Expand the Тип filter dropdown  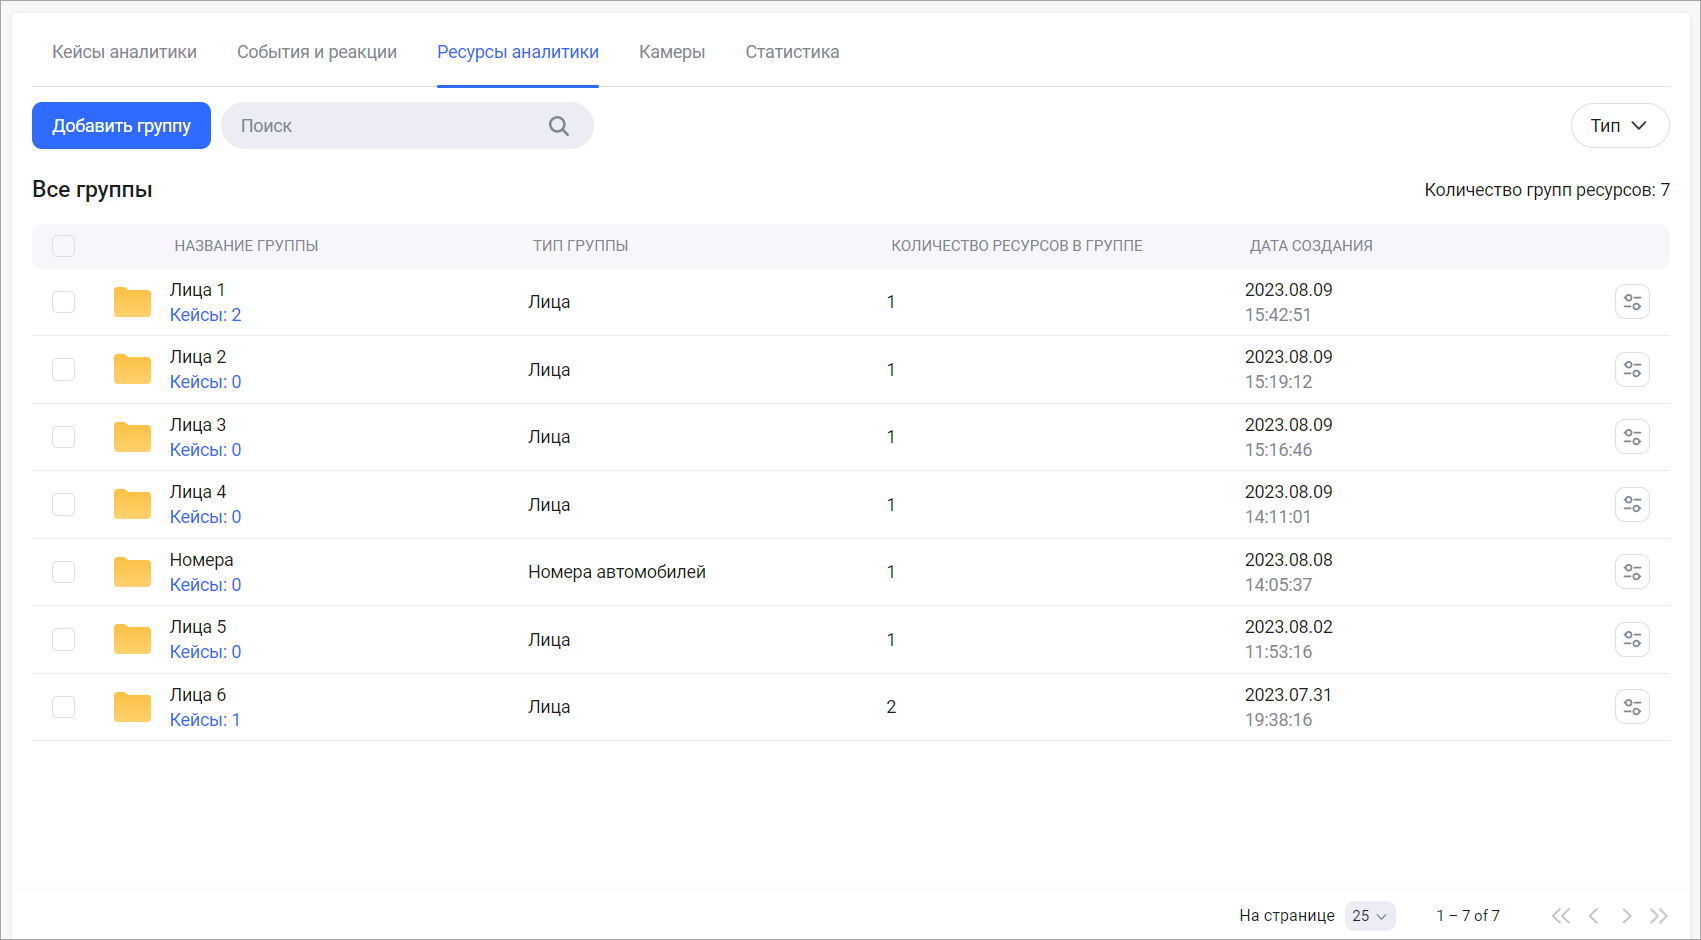(1619, 126)
